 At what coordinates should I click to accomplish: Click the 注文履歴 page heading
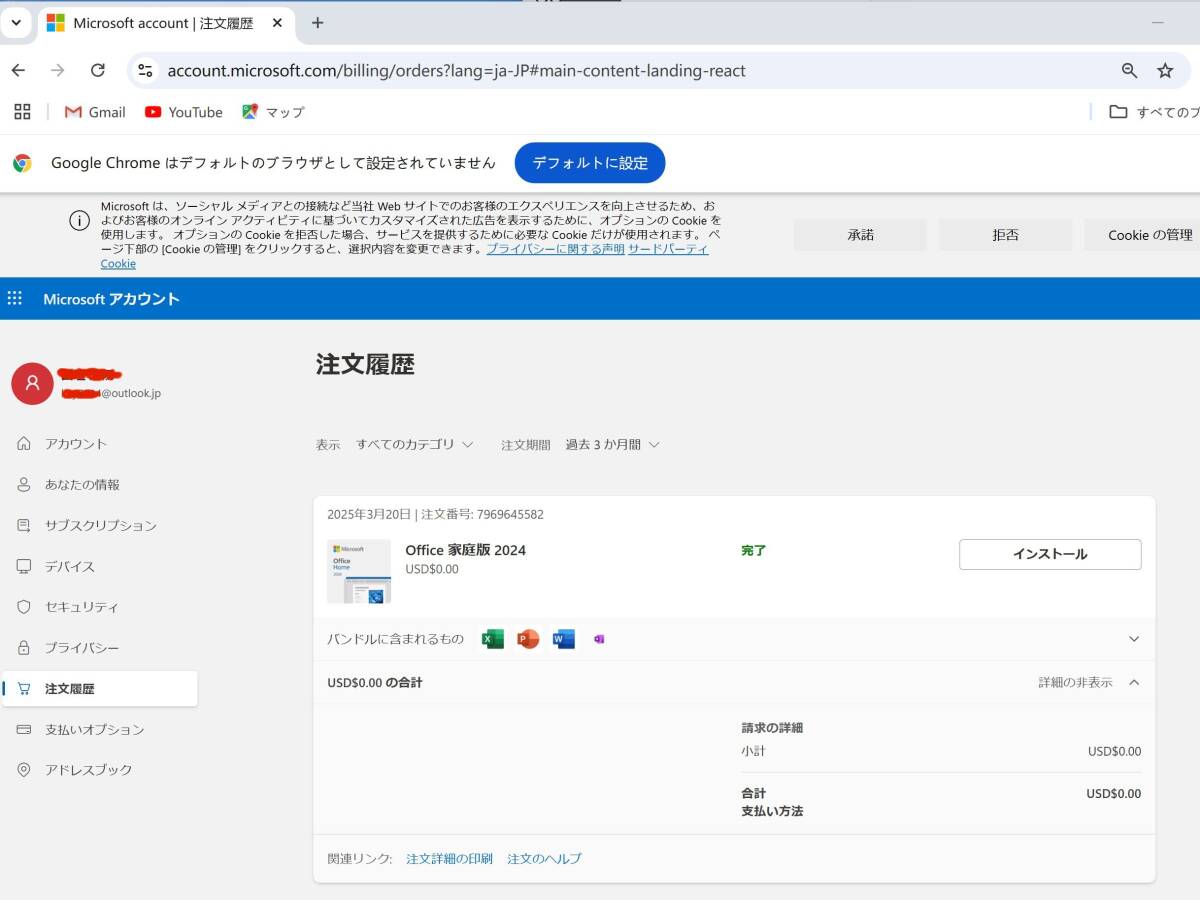pyautogui.click(x=365, y=364)
